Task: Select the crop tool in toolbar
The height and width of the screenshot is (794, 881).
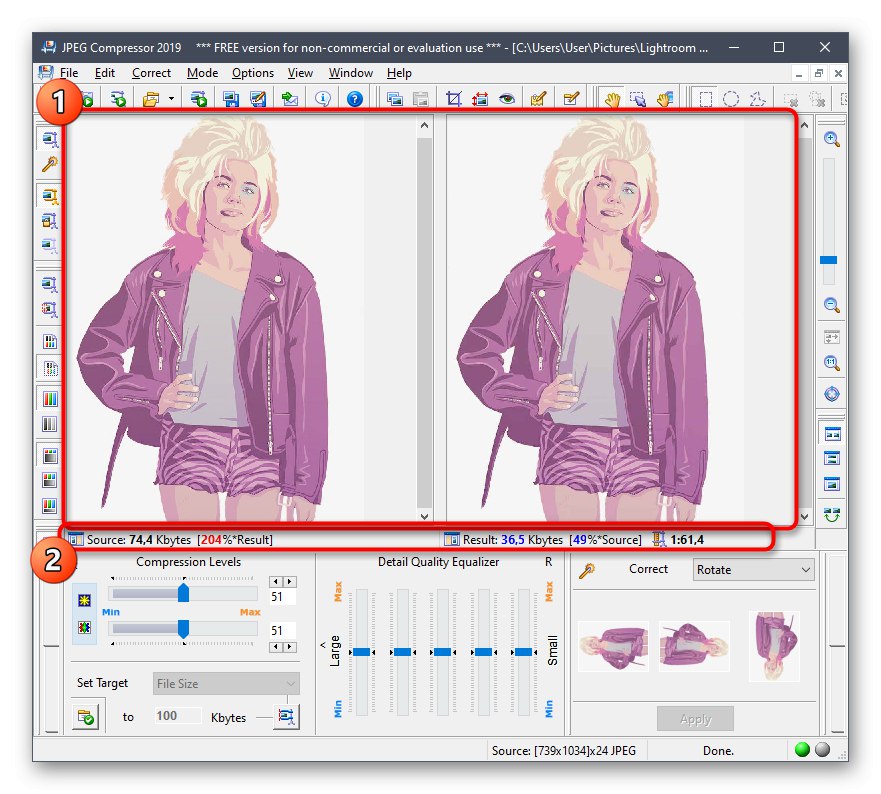Action: [x=453, y=99]
